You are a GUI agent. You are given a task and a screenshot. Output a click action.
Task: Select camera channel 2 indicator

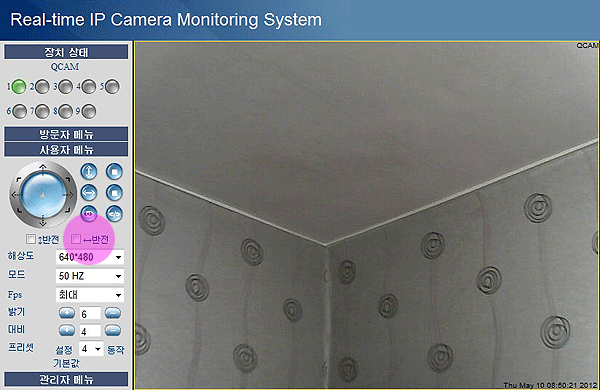tap(42, 87)
